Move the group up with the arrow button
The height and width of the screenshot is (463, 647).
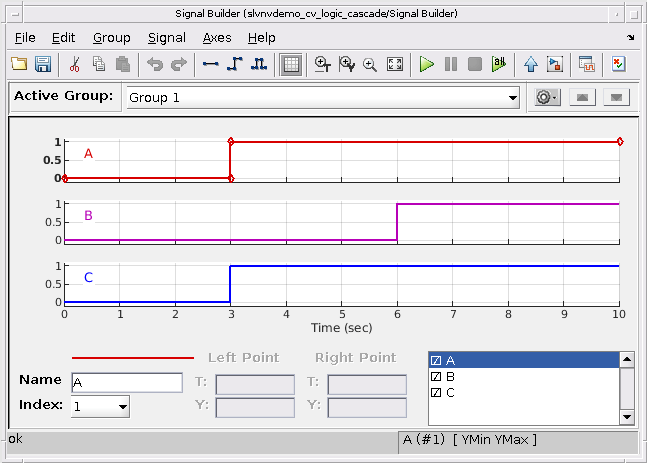point(582,97)
